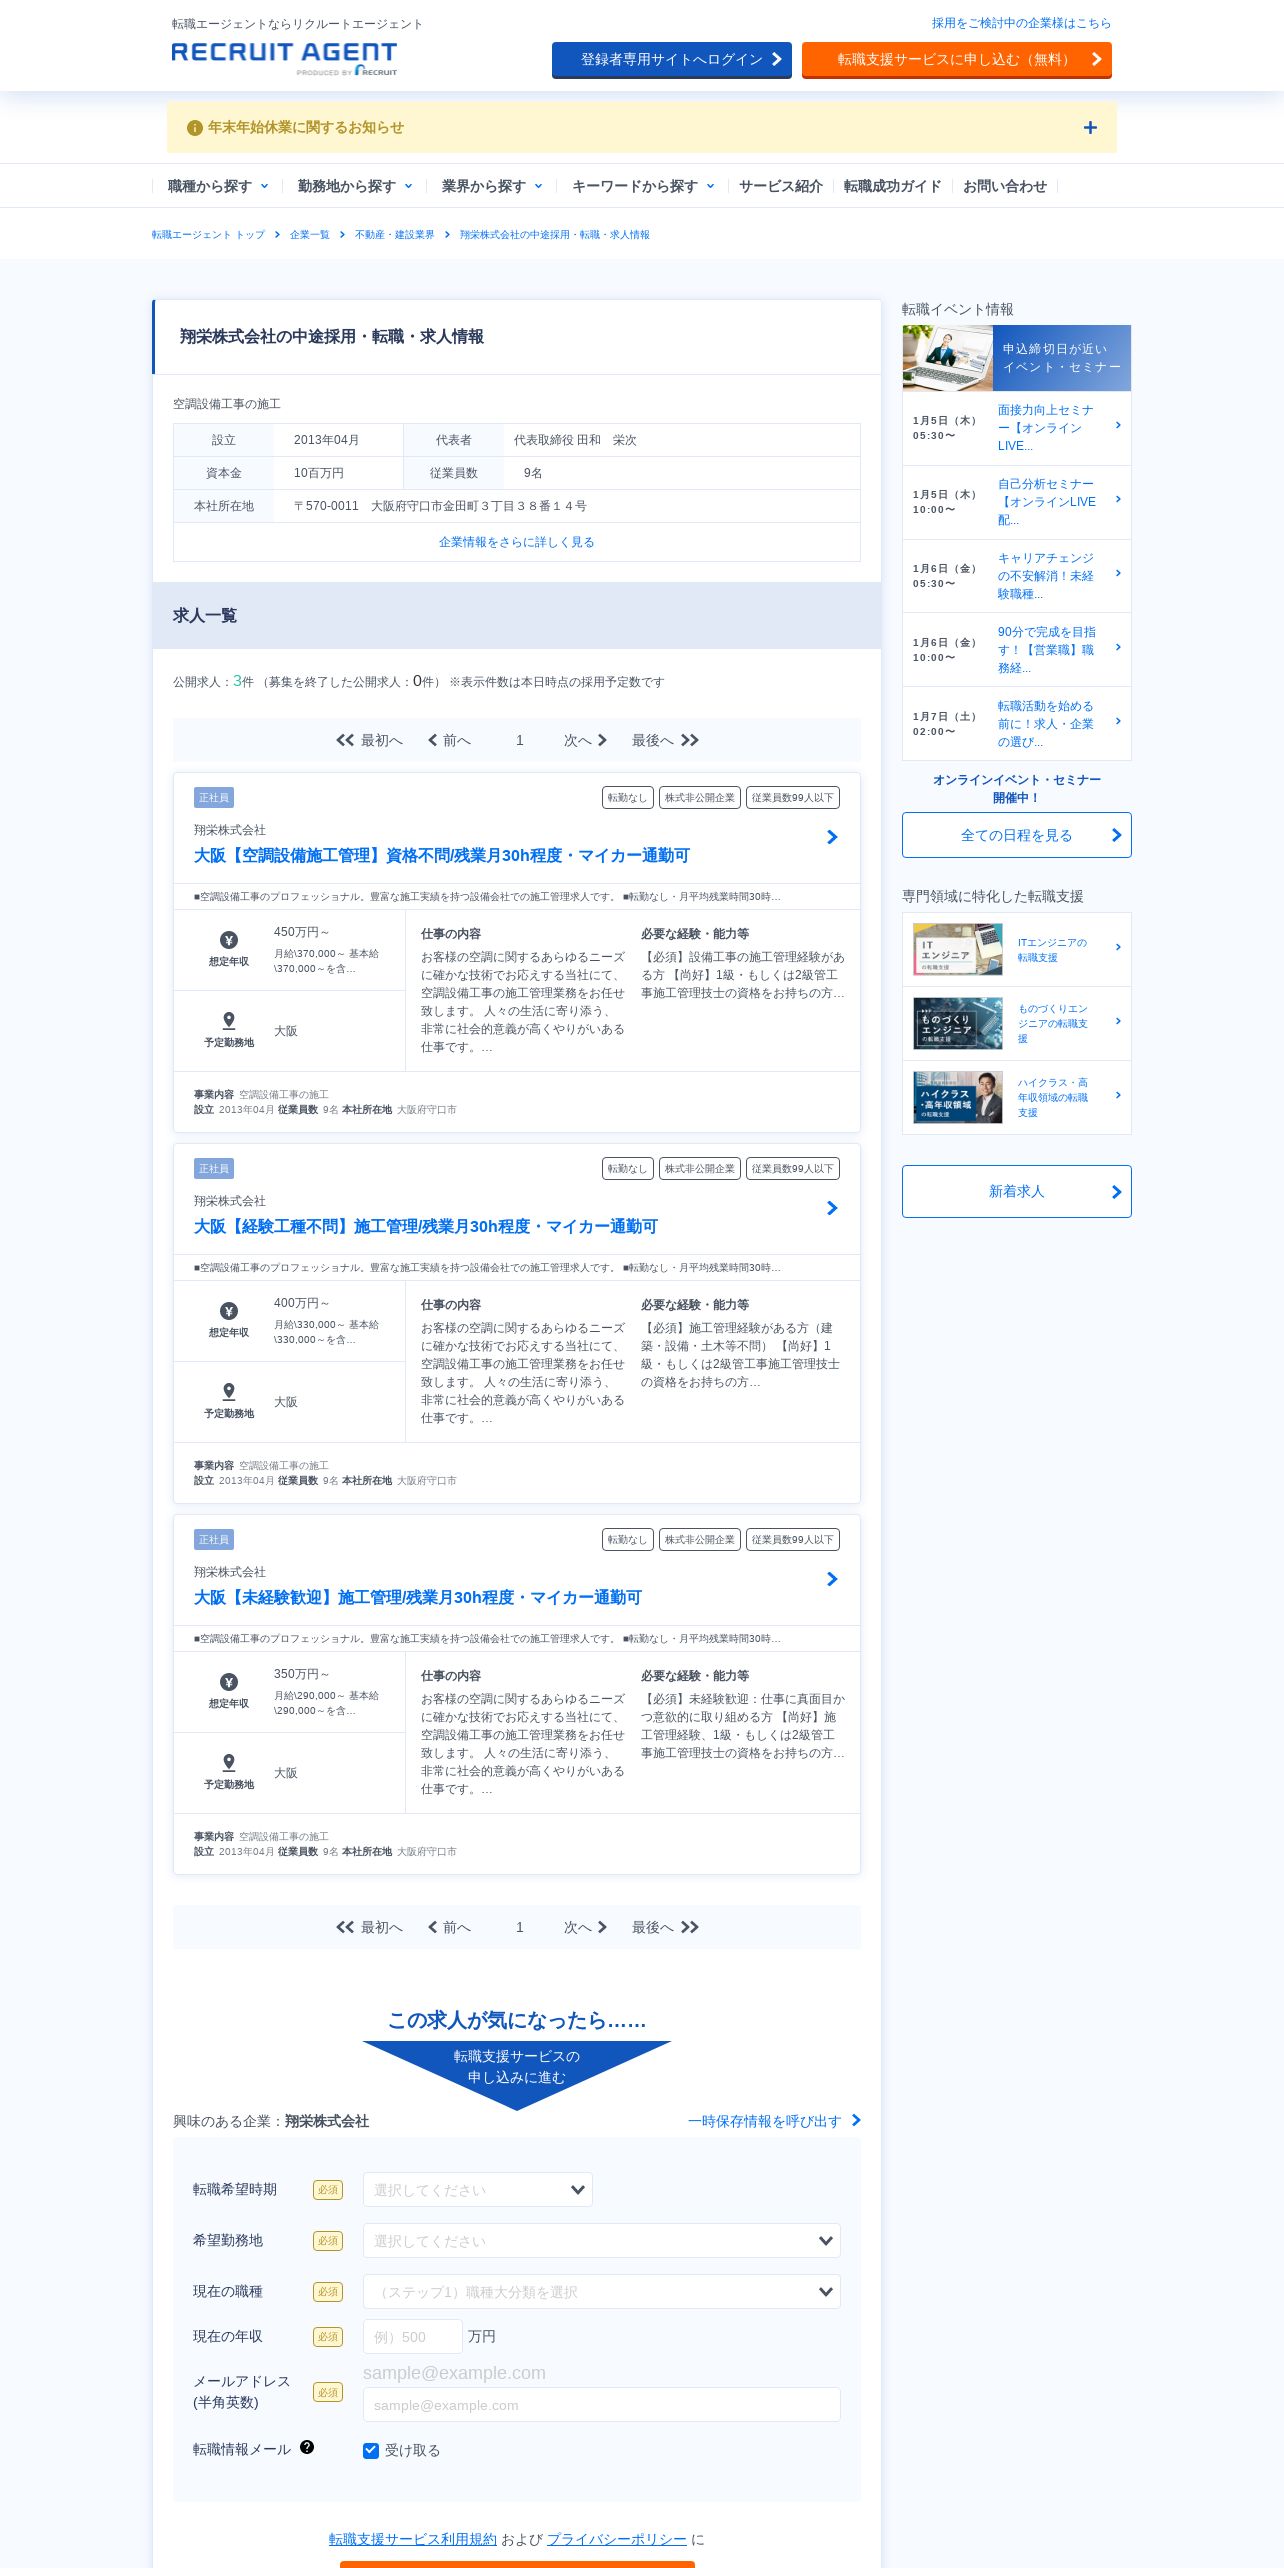Click the yen icon on the 350万円 job
This screenshot has width=1284, height=2568.
(229, 1682)
